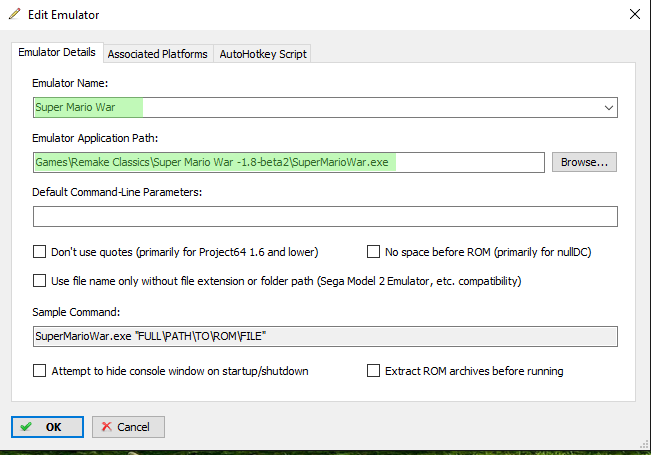Click the Default Command-Line Parameters field
Screen dimensions: 651x455
326,216
